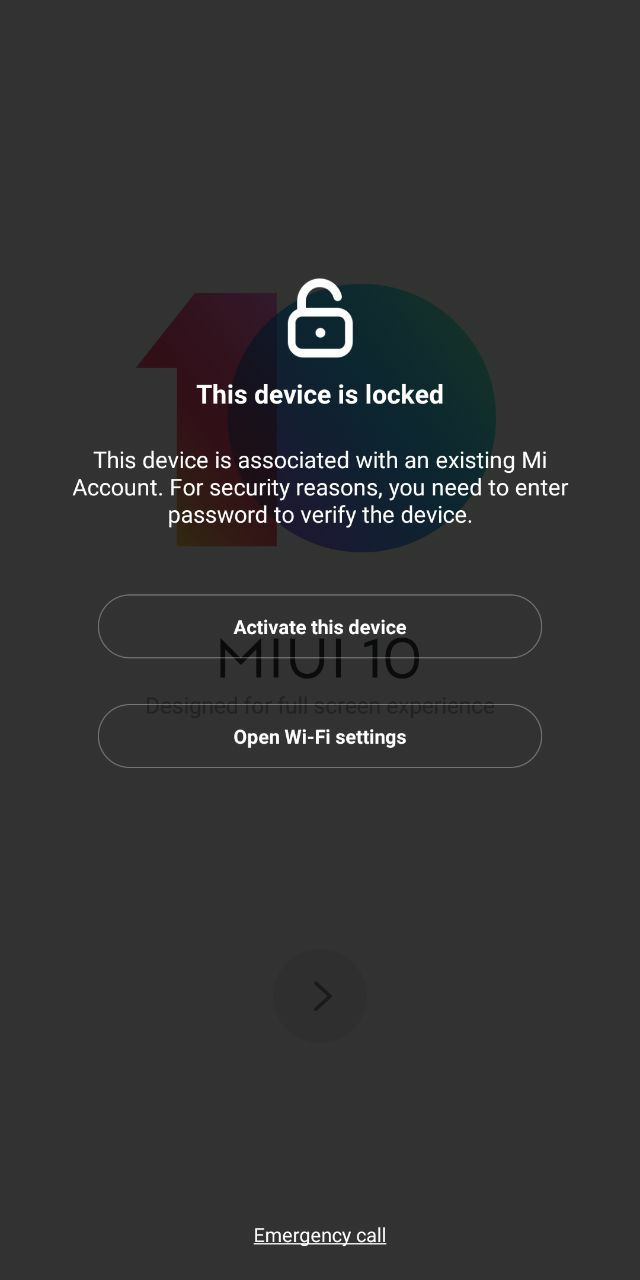640x1280 pixels.
Task: Tap the open padlock icon
Action: tap(320, 318)
